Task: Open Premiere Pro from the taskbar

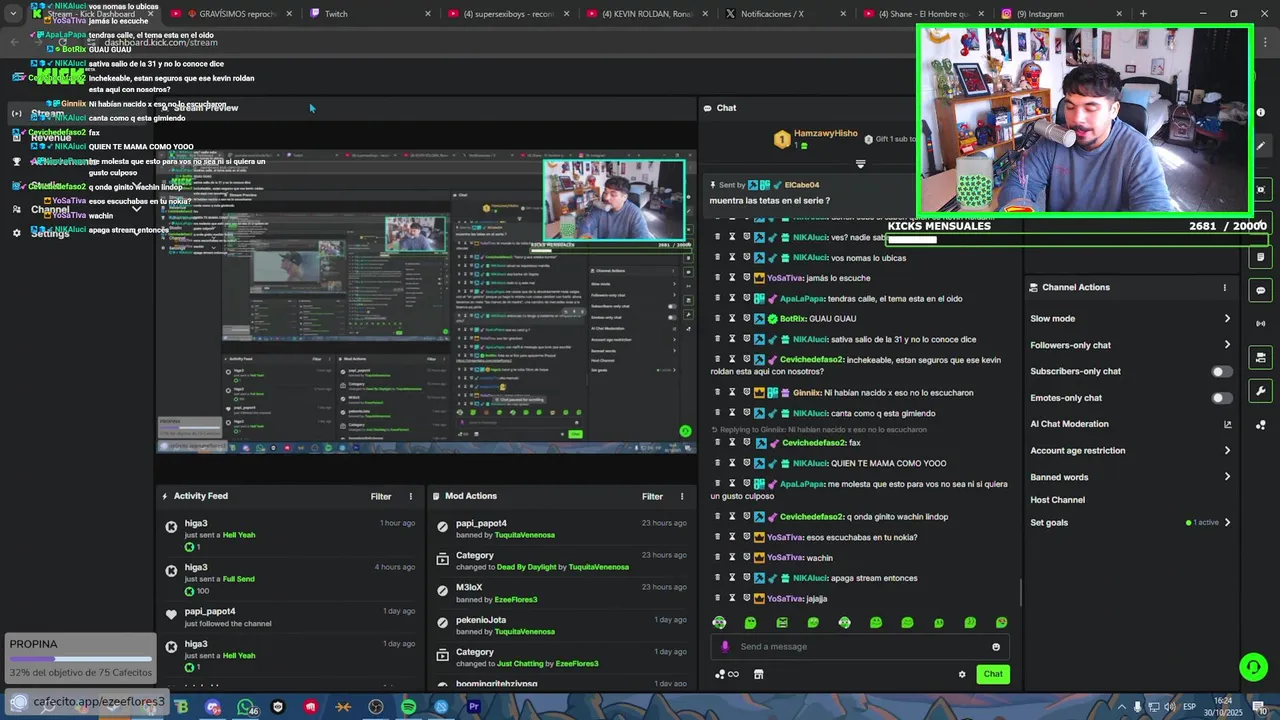Action: 474,707
